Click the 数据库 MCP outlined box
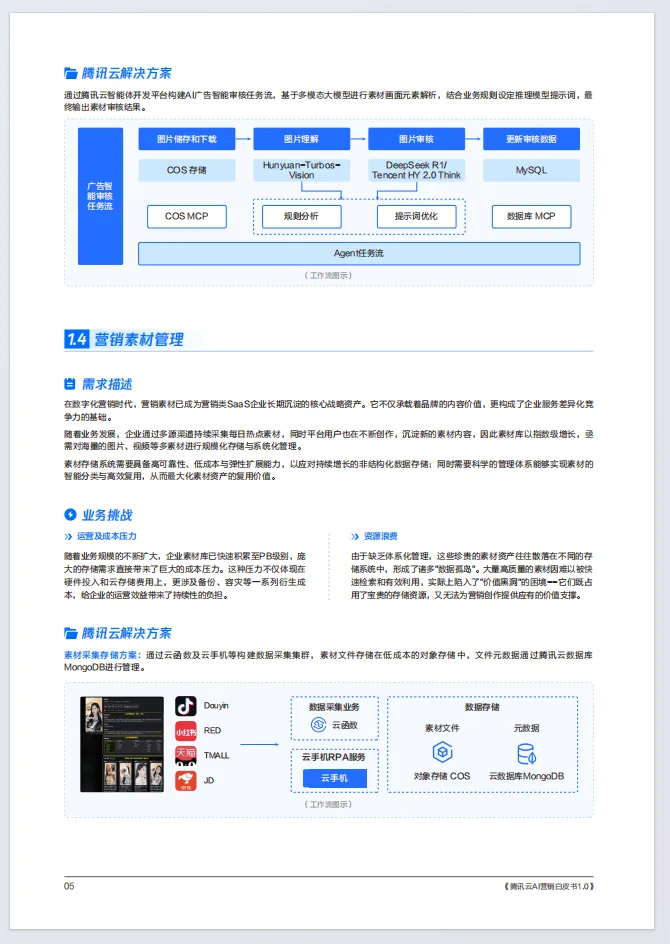Image resolution: width=670 pixels, height=944 pixels. click(x=532, y=216)
